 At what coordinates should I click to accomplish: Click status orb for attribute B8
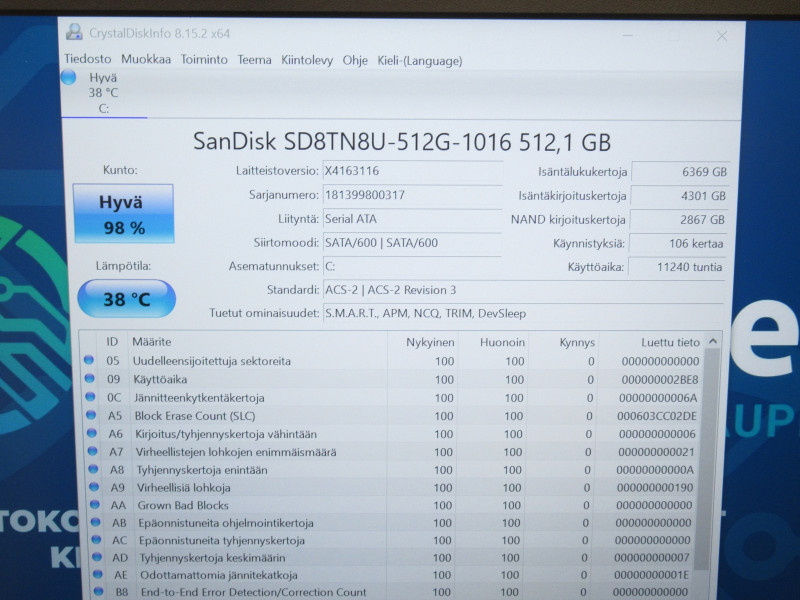click(x=98, y=591)
